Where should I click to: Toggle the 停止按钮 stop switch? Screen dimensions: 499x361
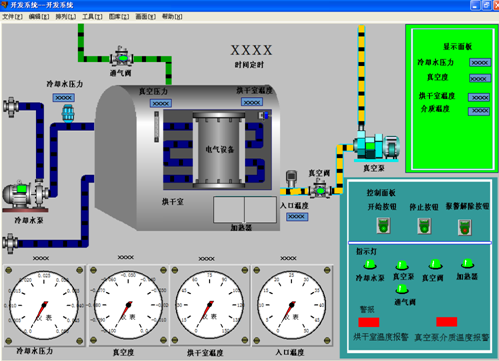click(424, 226)
